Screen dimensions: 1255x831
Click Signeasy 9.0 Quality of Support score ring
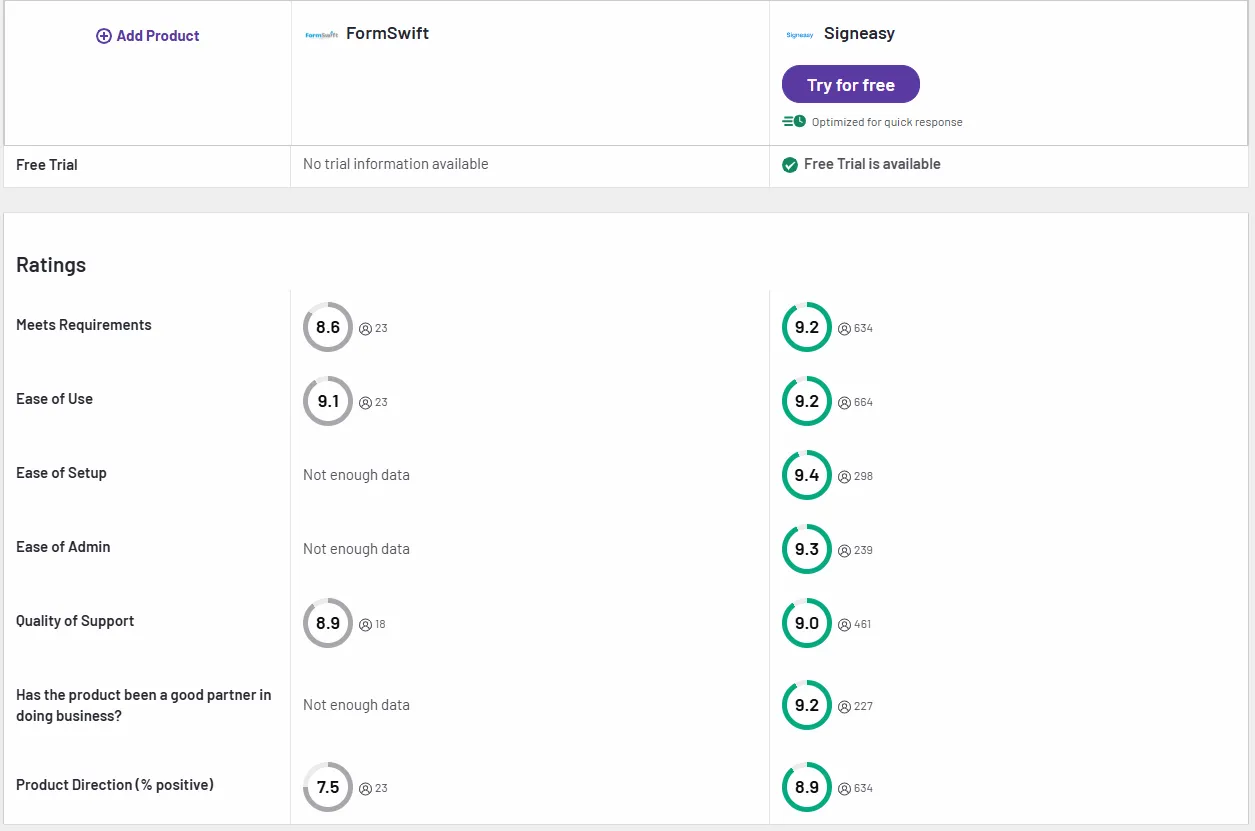click(807, 623)
